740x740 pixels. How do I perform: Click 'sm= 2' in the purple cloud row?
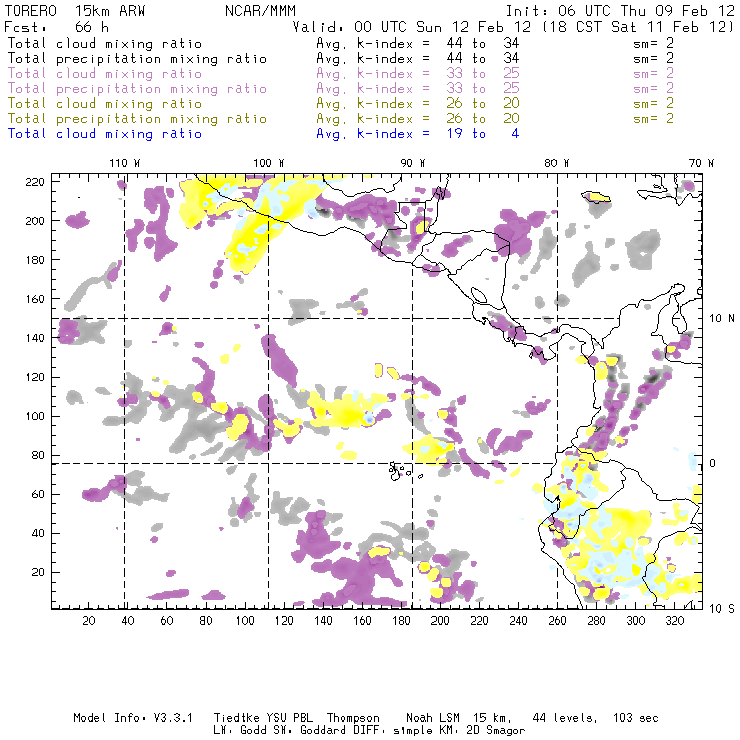pyautogui.click(x=653, y=74)
